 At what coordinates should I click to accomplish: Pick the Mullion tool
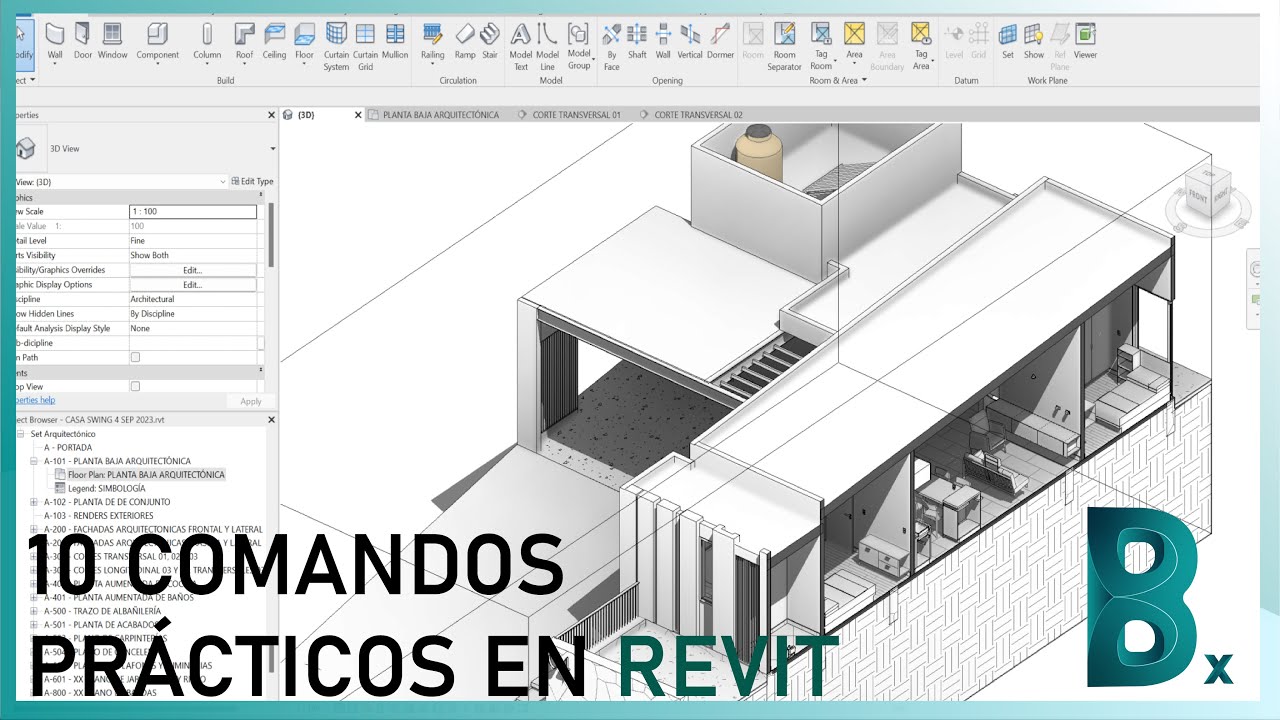point(395,41)
